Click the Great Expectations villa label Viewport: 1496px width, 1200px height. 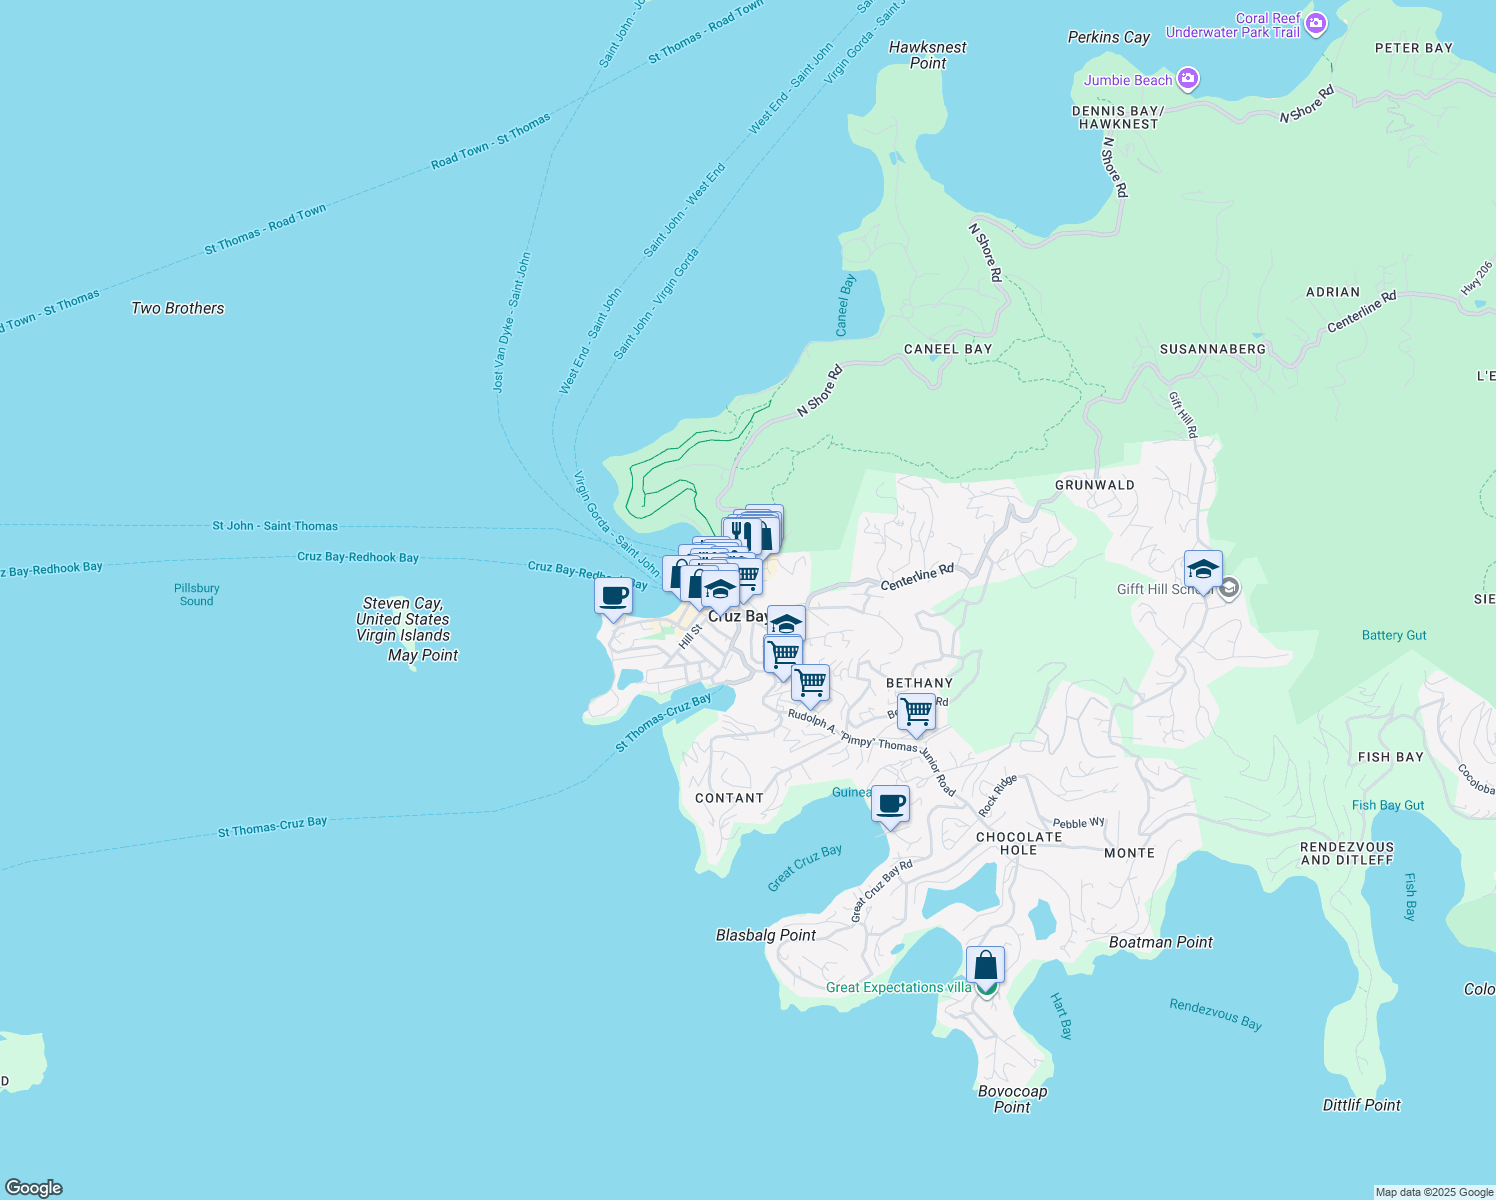(x=897, y=987)
